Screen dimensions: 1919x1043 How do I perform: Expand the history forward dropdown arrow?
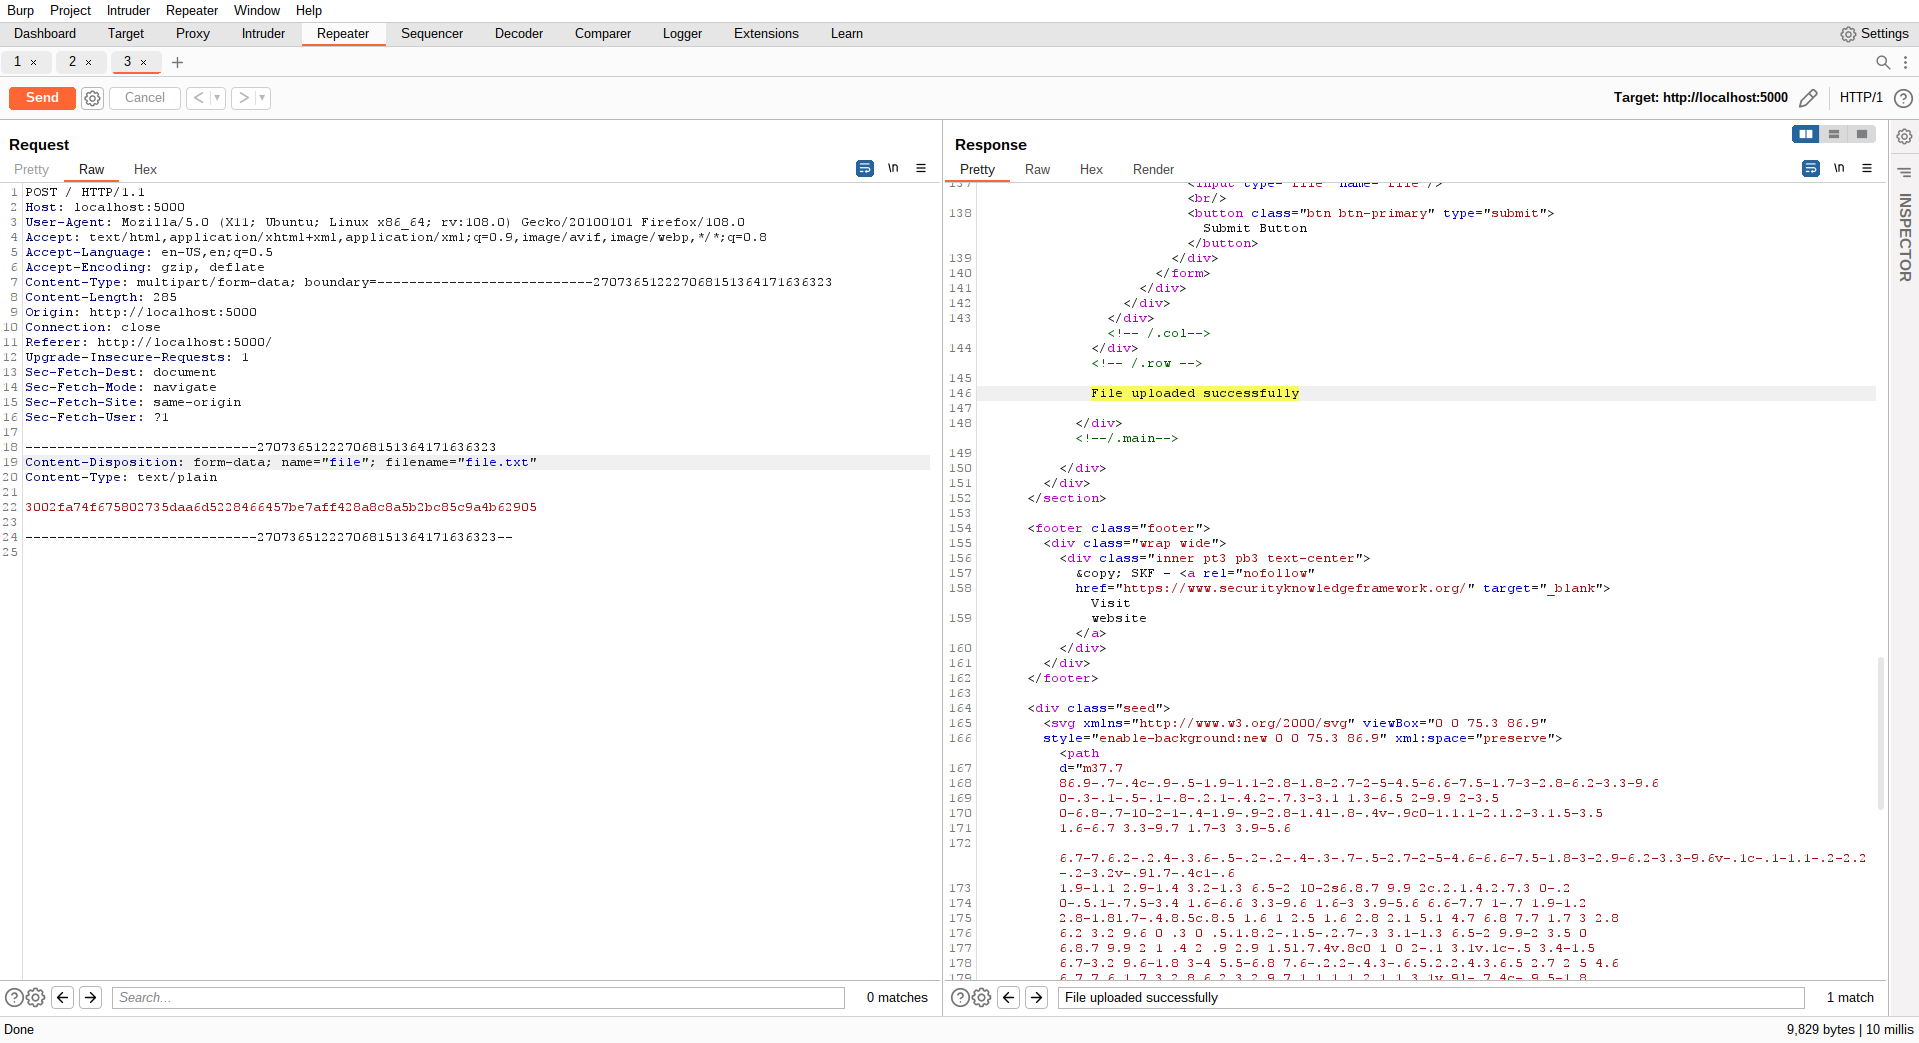262,98
